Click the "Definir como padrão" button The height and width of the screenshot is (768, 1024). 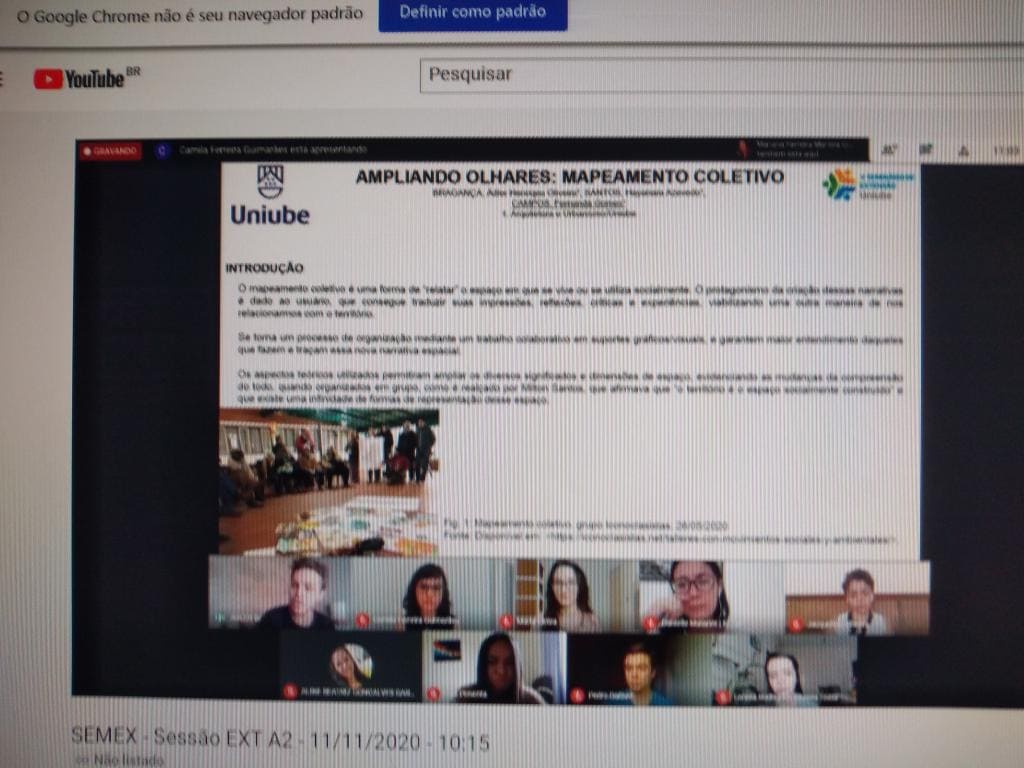[472, 13]
